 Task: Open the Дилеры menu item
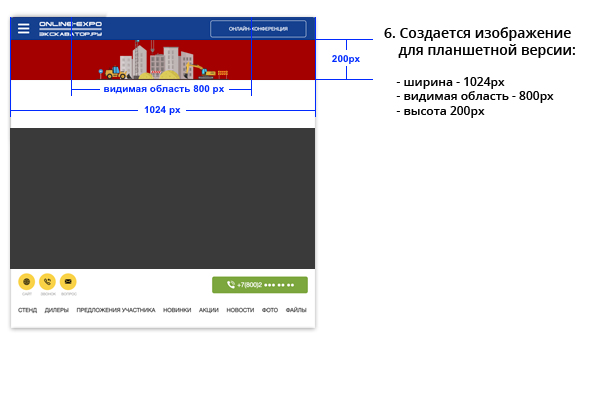57,310
